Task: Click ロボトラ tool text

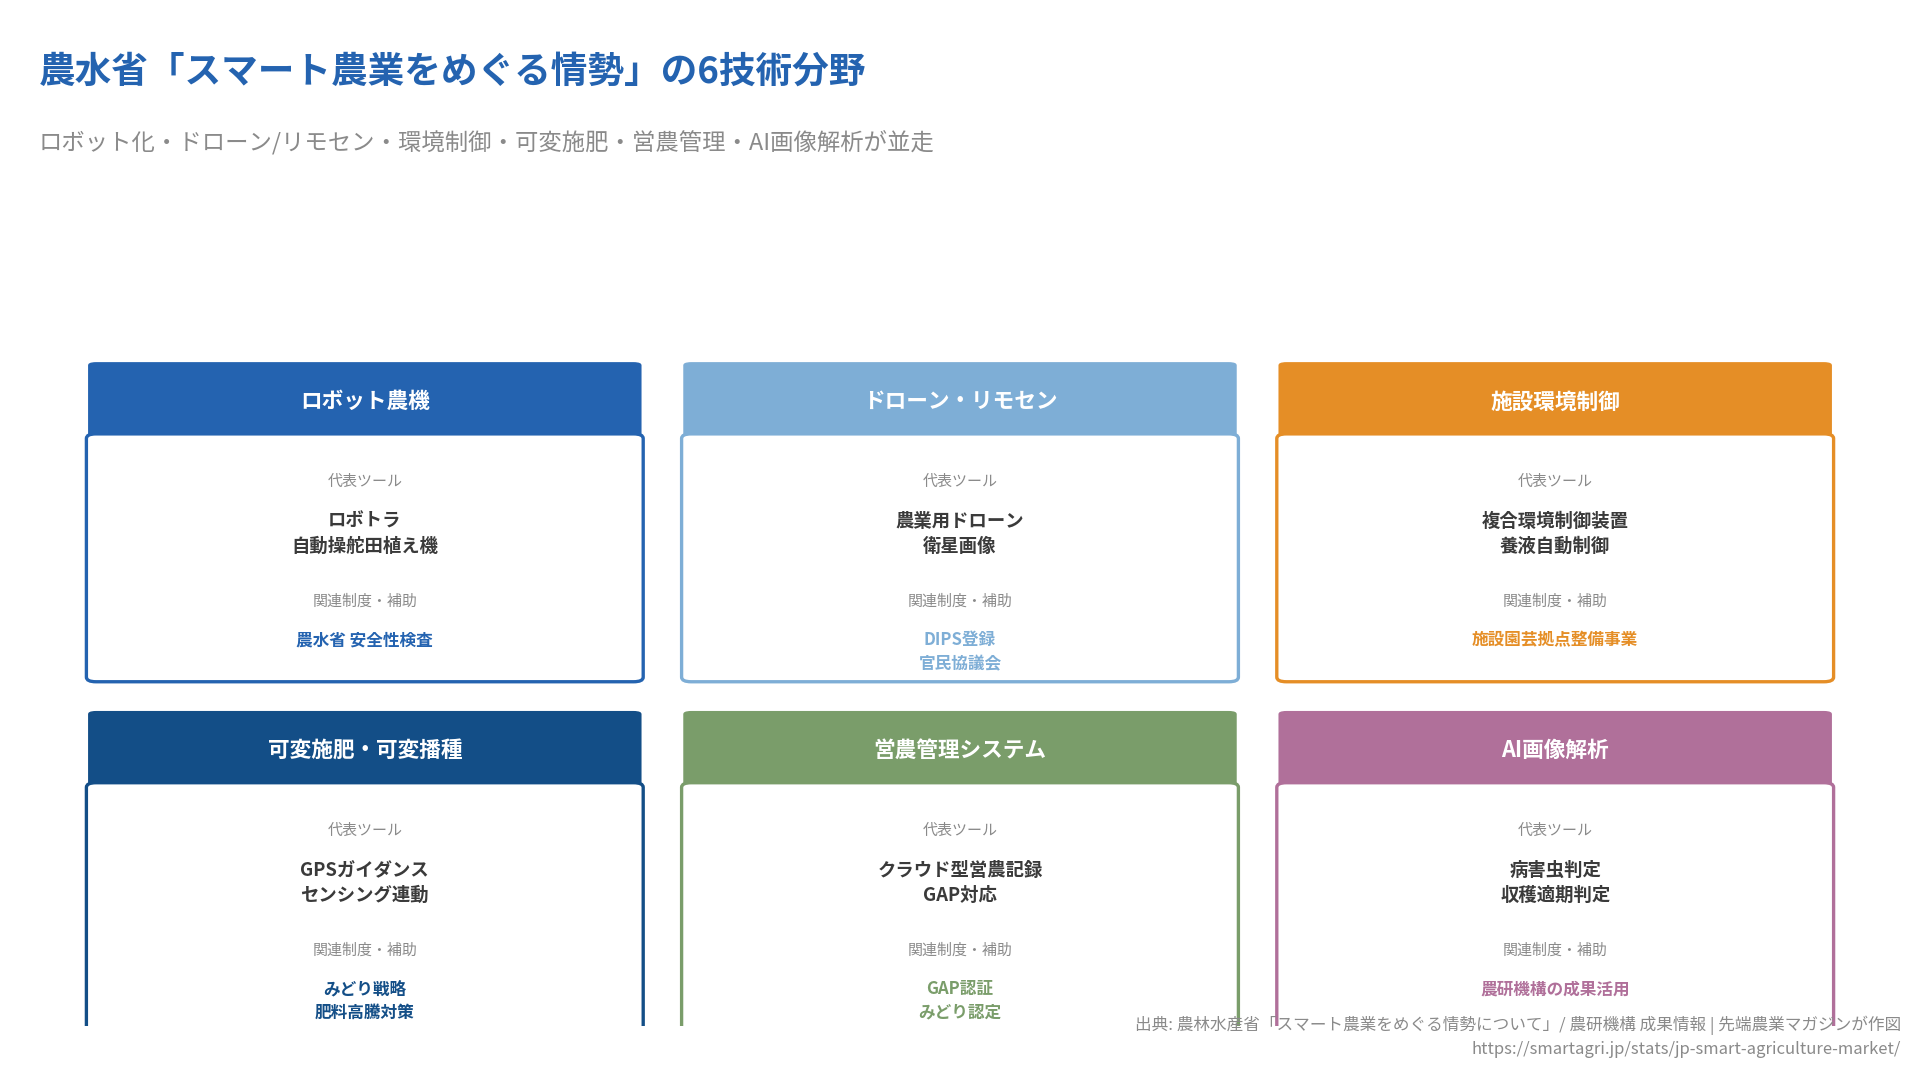Action: click(x=365, y=520)
